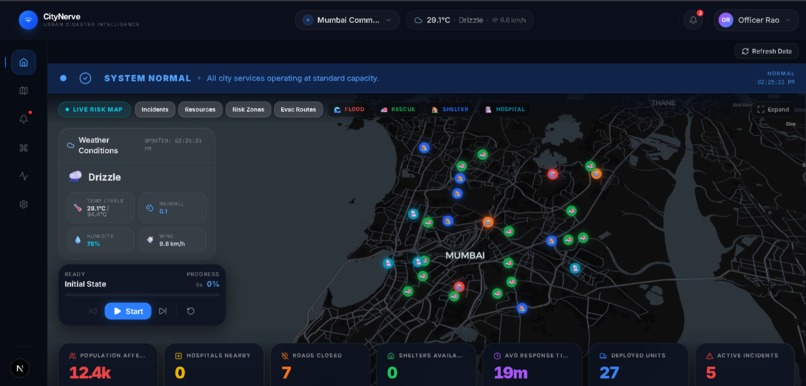Skip to the previous simulation step
This screenshot has width=806, height=386.
point(93,311)
